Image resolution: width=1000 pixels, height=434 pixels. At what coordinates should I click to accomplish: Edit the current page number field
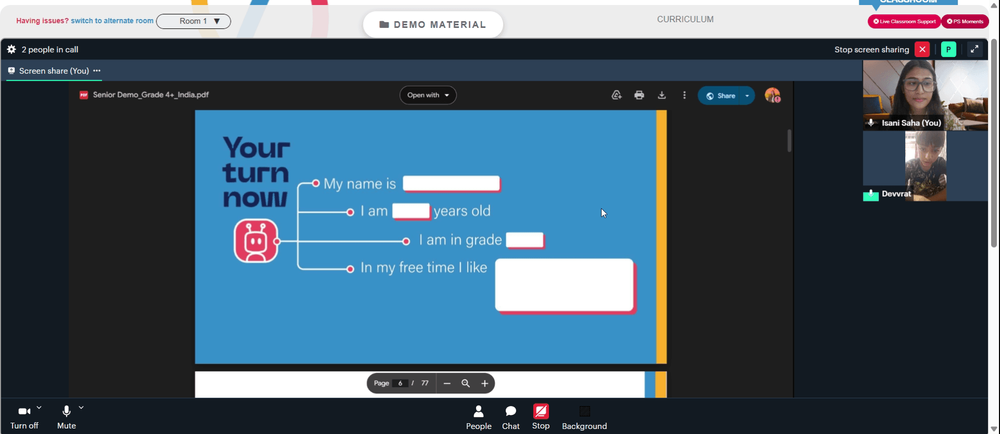click(x=400, y=383)
